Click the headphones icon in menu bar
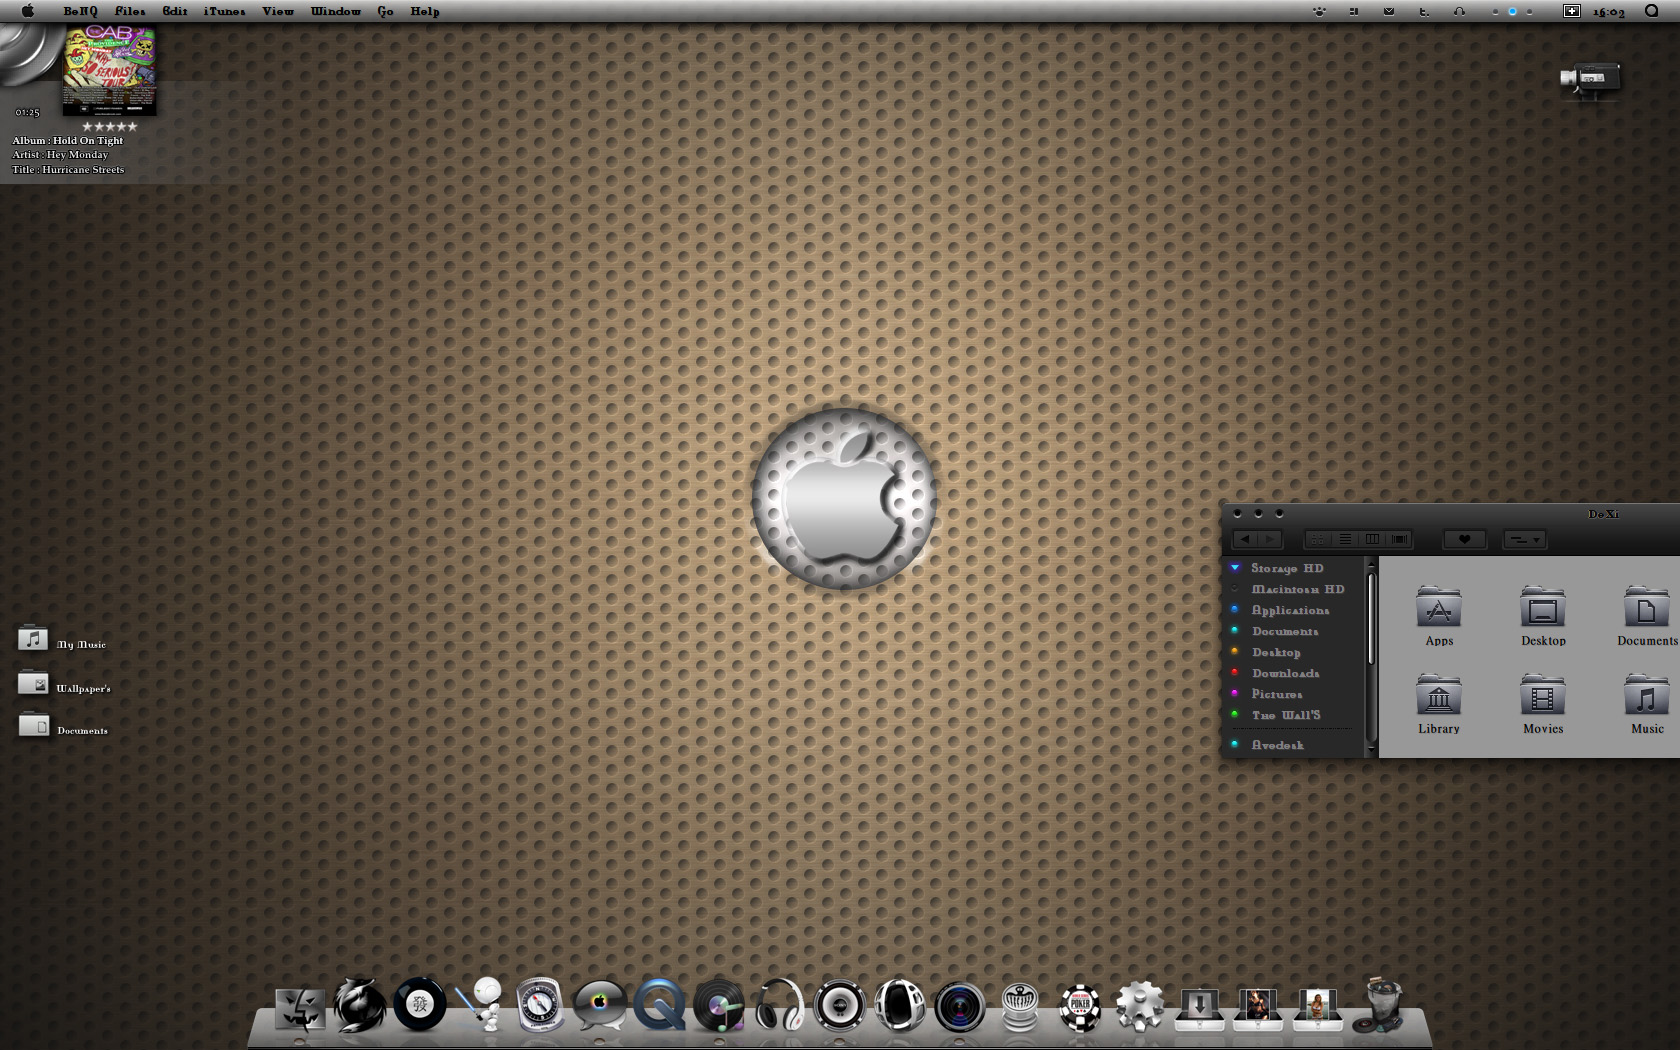The image size is (1680, 1050). [1459, 12]
